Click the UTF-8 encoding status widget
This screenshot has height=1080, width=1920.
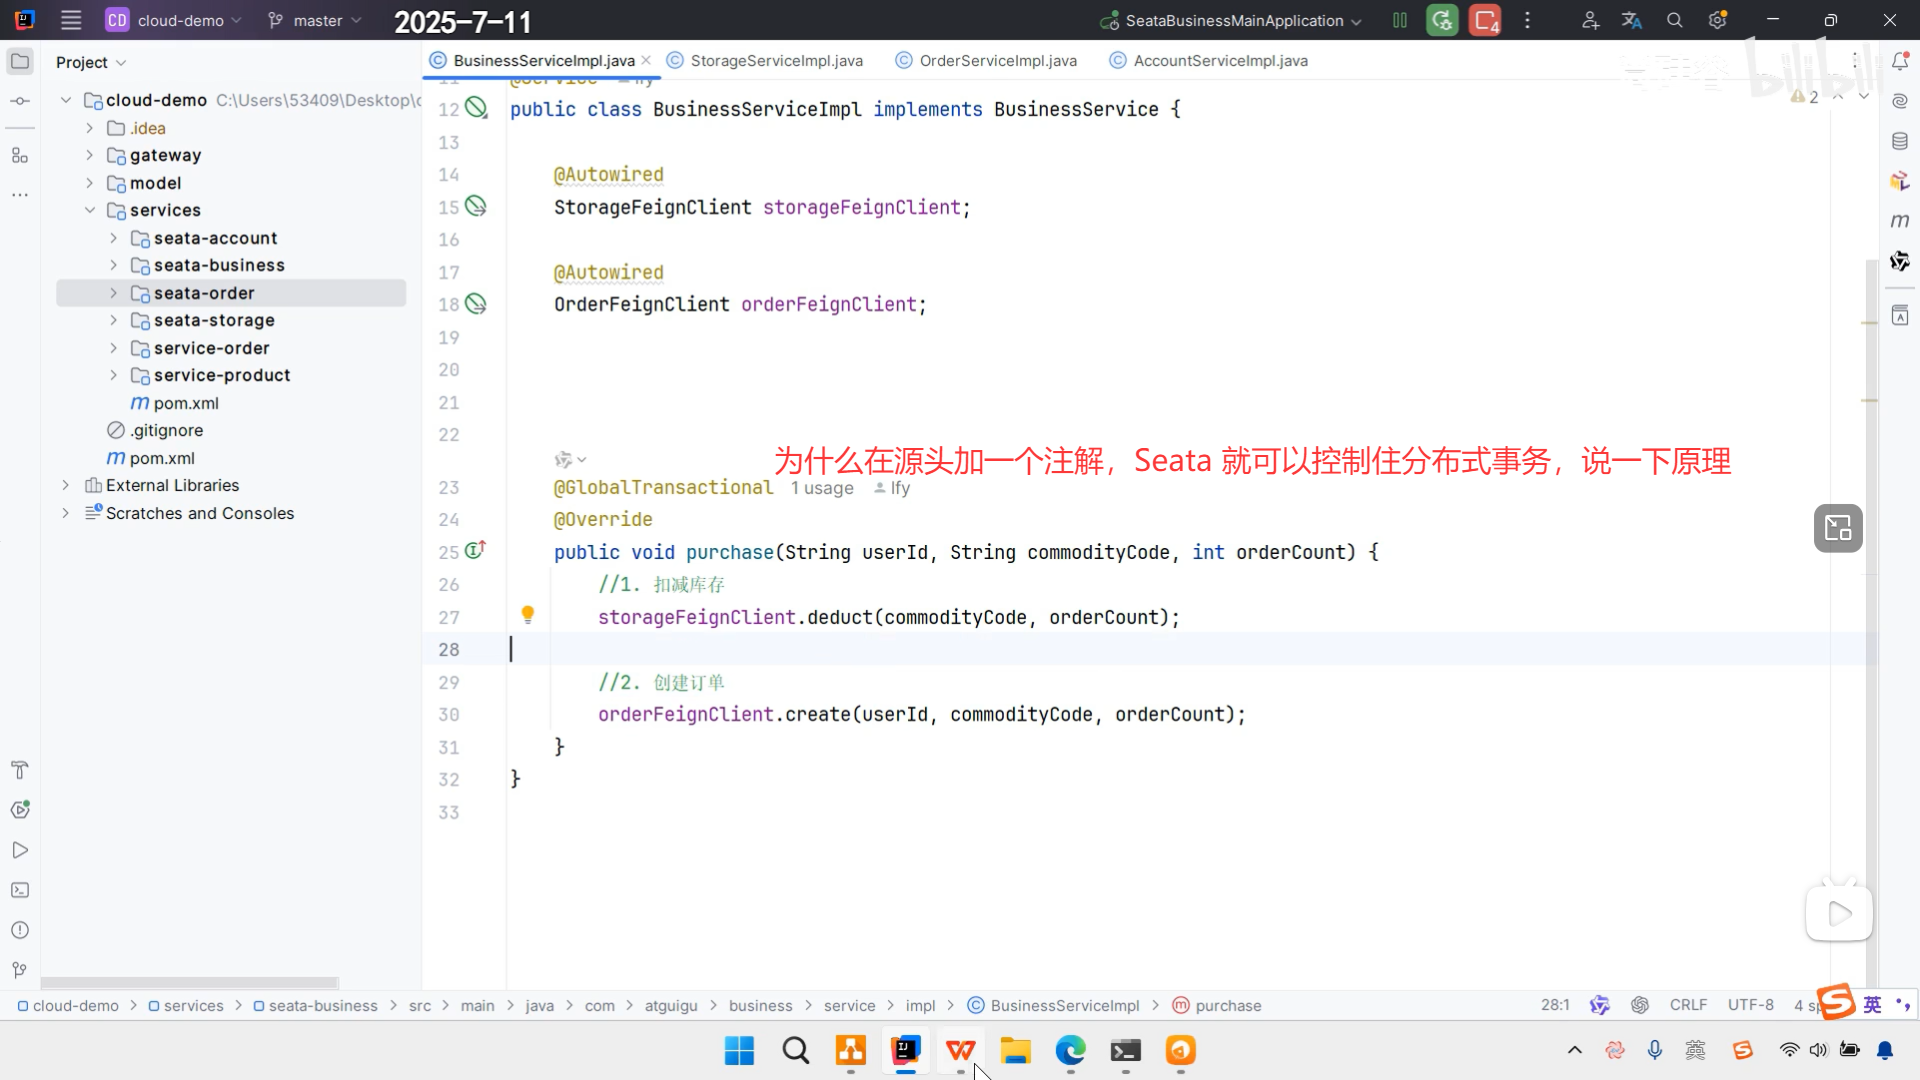pos(1750,1005)
